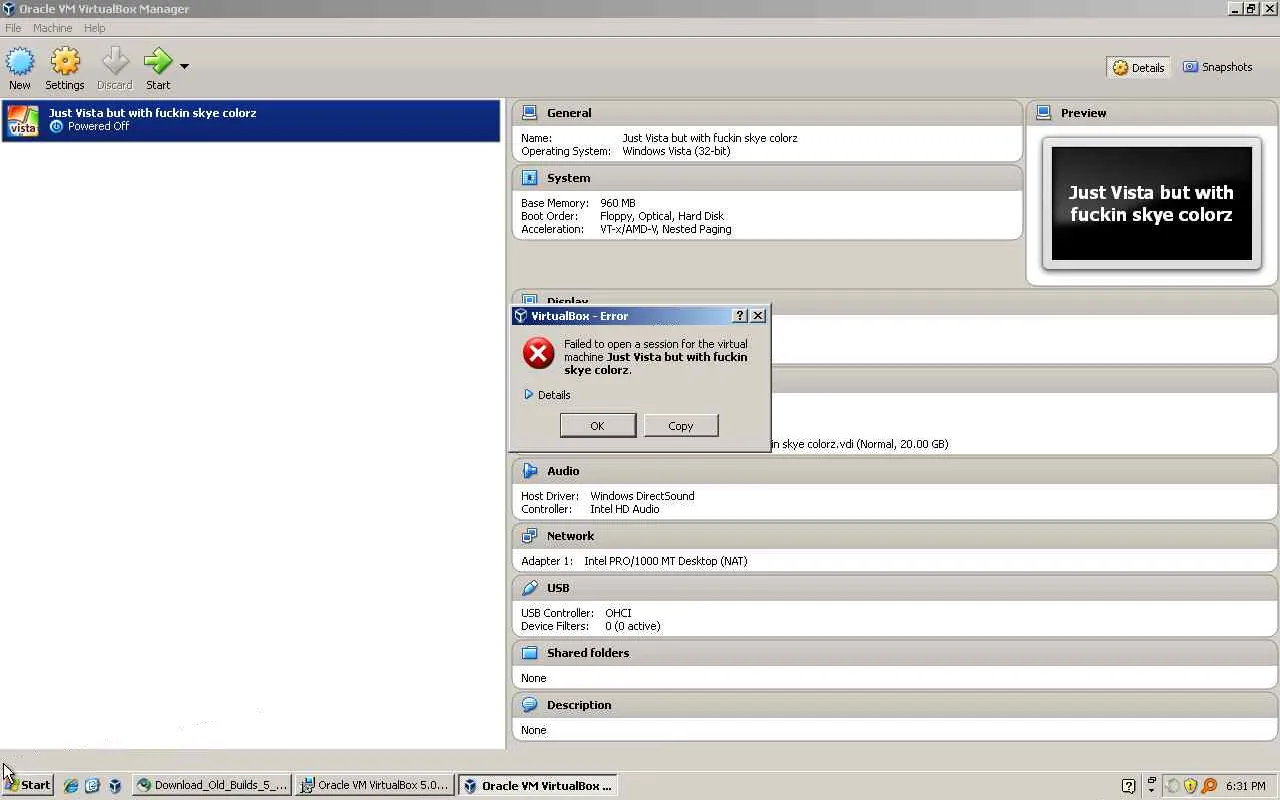Click Host Driver value Windows DirectSound
This screenshot has height=800, width=1280.
(x=642, y=496)
